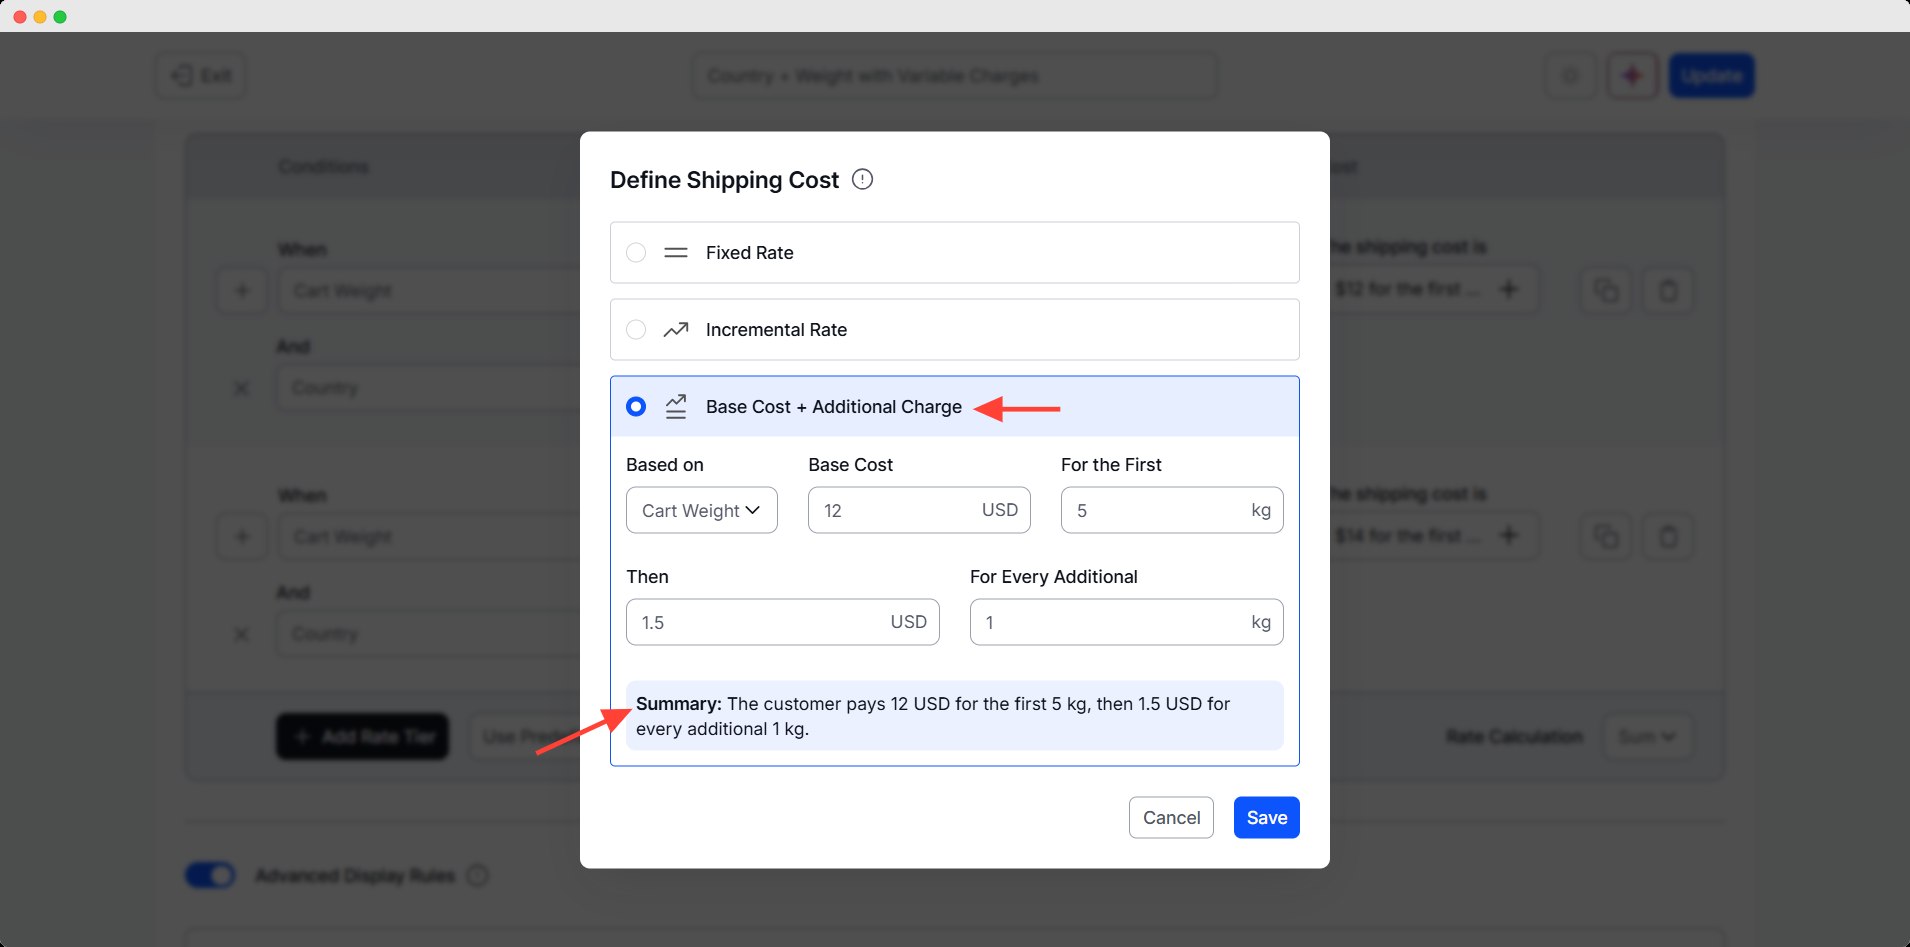Open the "Based on" Cart Weight dropdown
1910x947 pixels.
[x=700, y=510]
